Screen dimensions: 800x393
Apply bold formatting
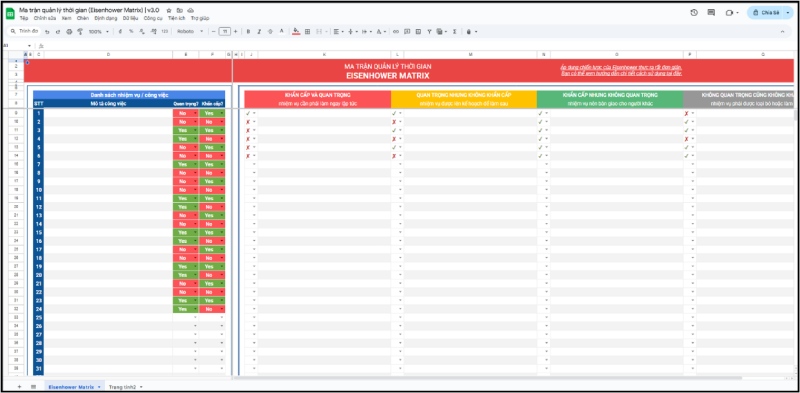248,32
